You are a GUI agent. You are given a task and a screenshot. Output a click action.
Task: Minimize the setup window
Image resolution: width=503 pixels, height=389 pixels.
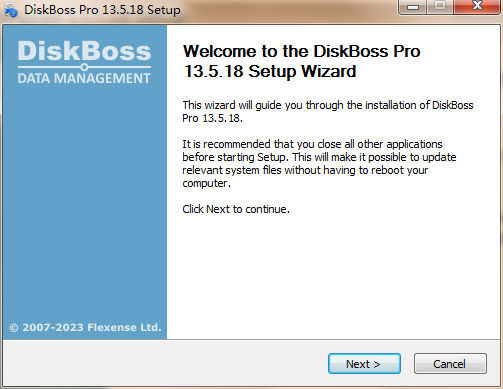(413, 7)
